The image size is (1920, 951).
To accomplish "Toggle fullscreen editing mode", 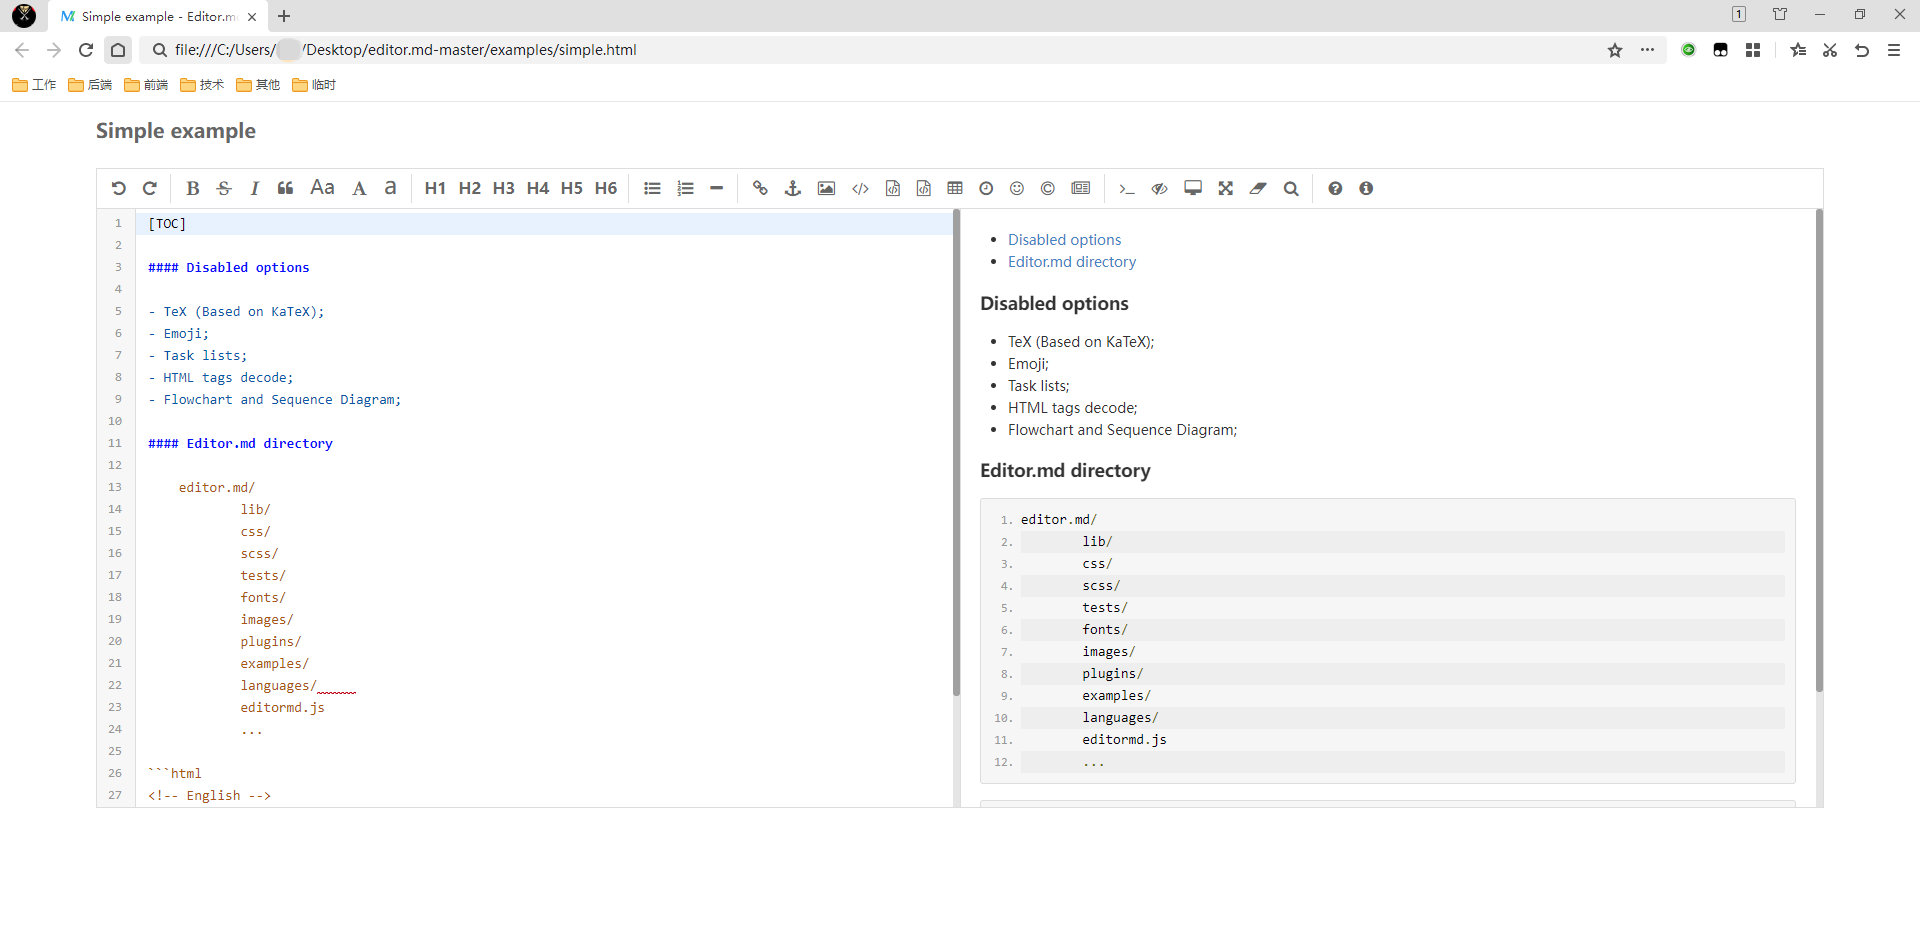I will pyautogui.click(x=1226, y=188).
